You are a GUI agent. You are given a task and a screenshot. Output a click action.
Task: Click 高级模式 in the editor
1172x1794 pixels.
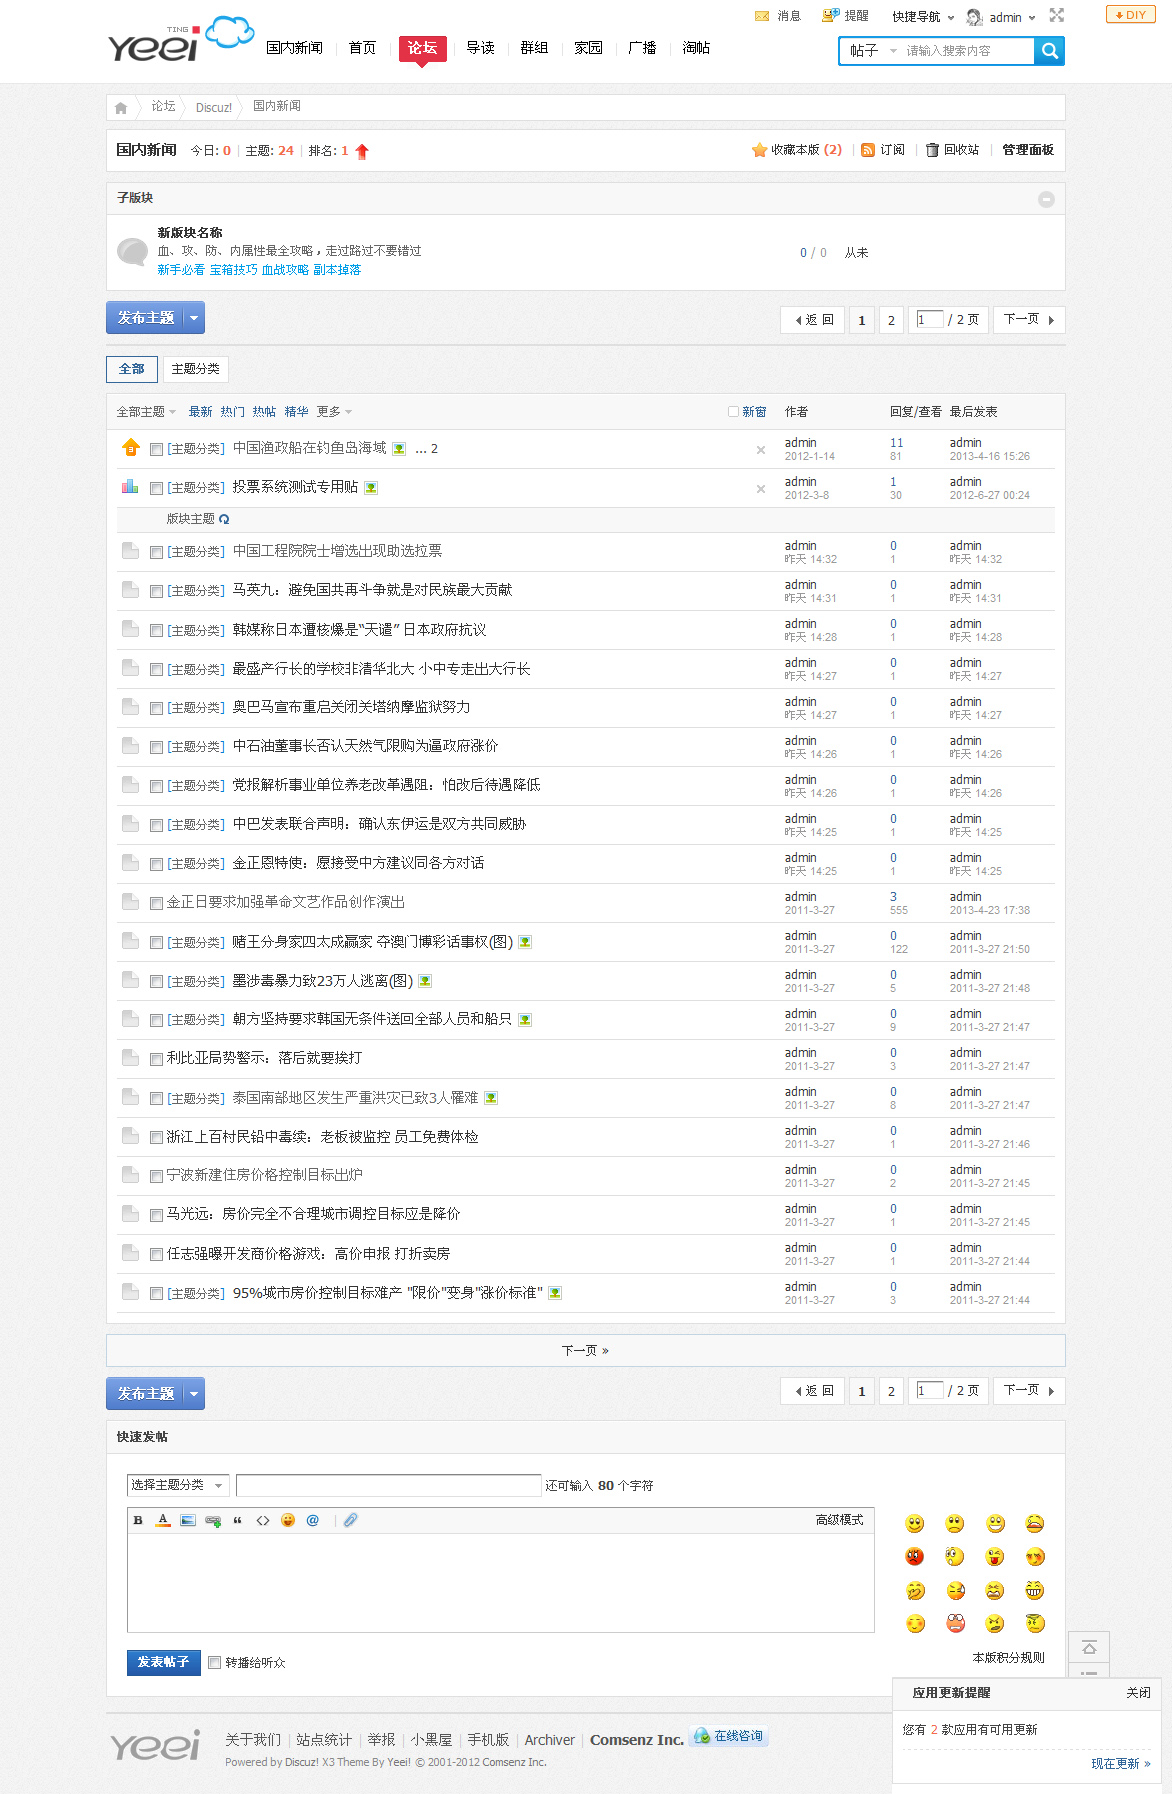coord(839,1520)
